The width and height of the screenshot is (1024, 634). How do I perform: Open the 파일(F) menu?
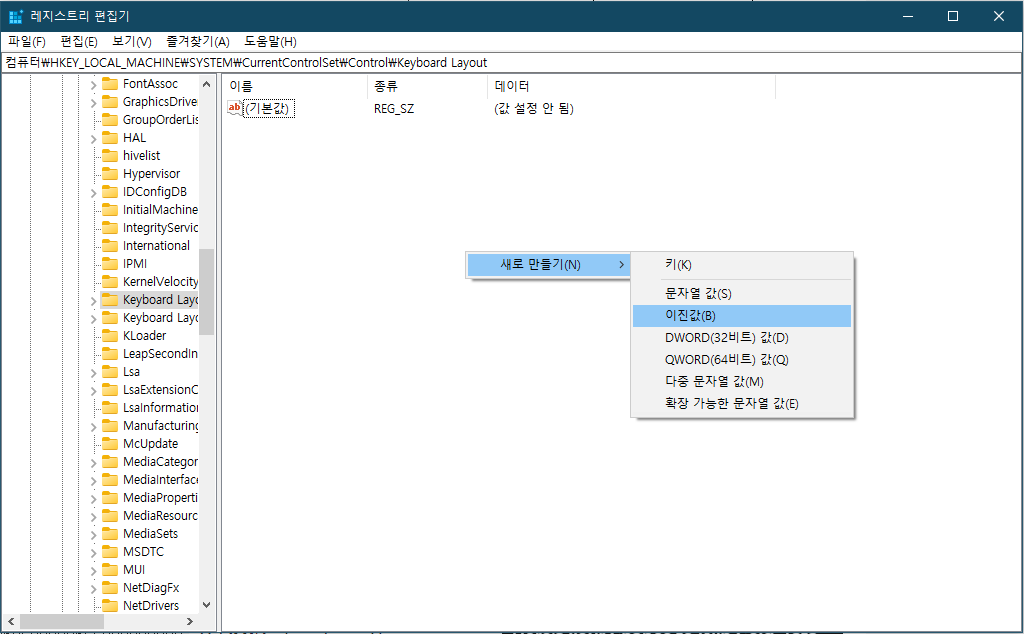click(x=25, y=41)
